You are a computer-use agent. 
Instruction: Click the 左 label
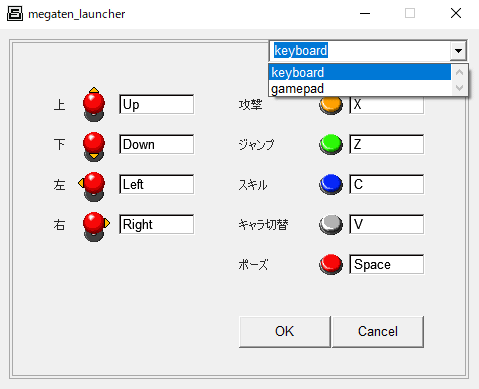[59, 185]
